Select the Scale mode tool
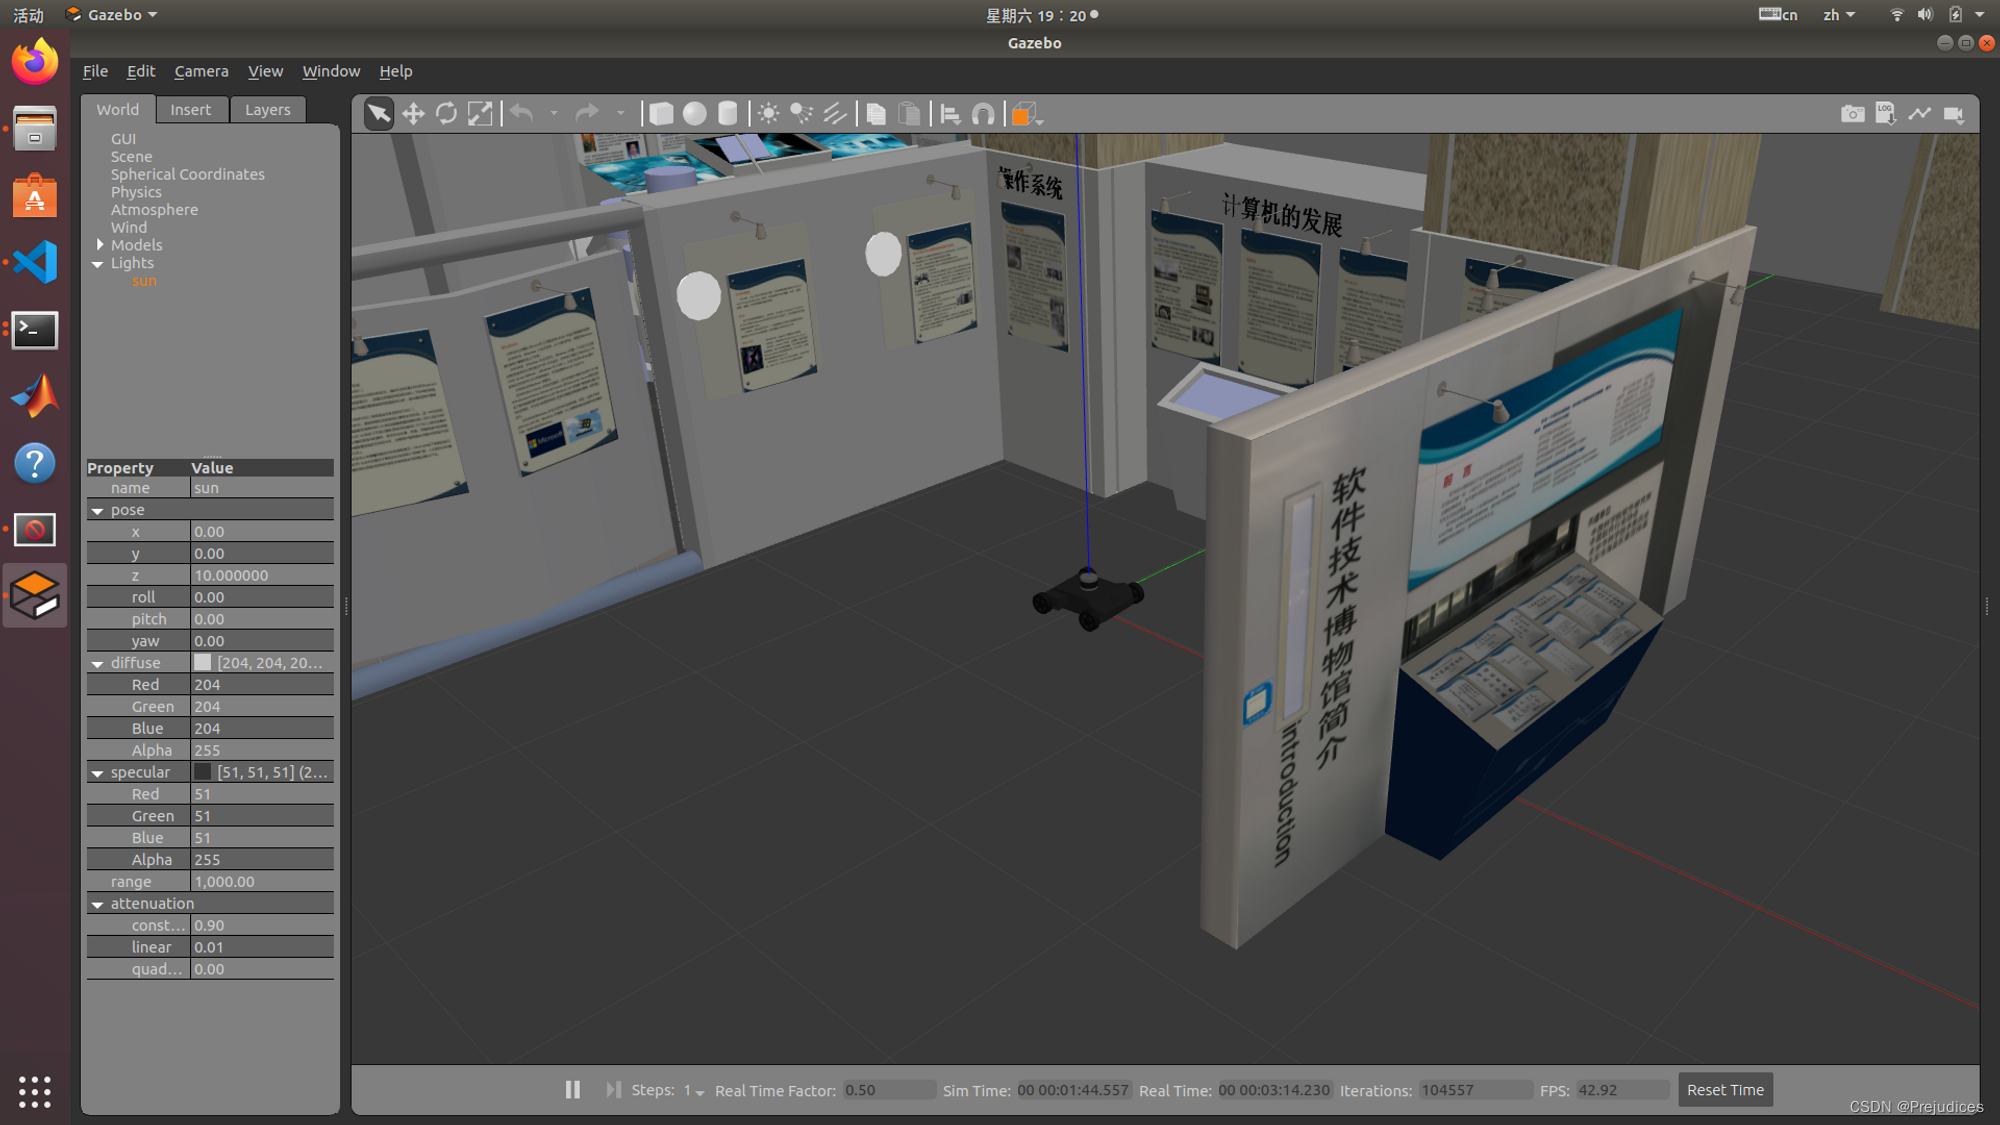2000x1125 pixels. click(x=480, y=114)
